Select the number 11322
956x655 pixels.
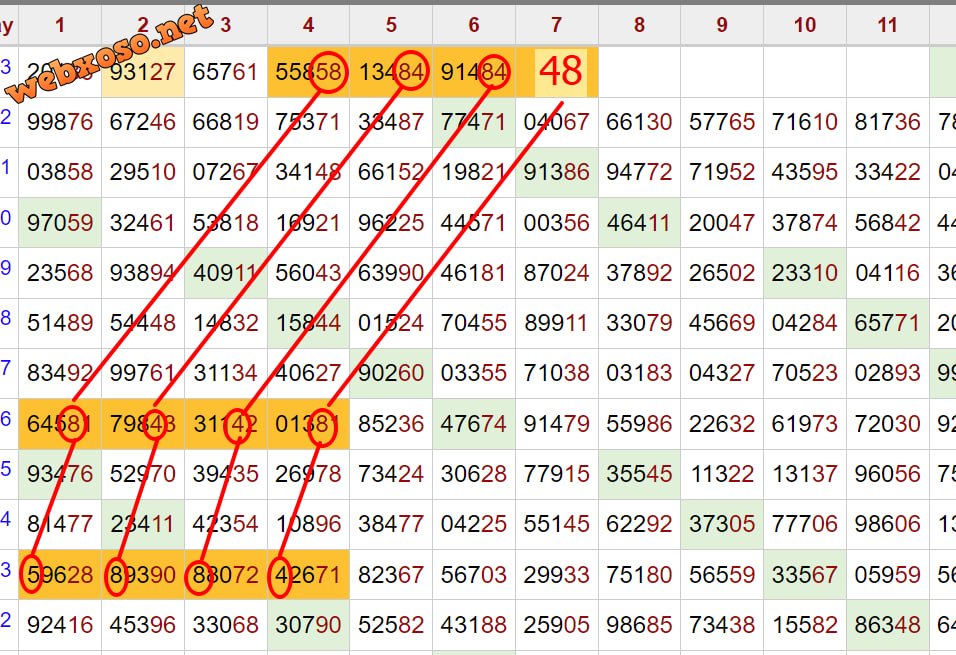click(722, 474)
